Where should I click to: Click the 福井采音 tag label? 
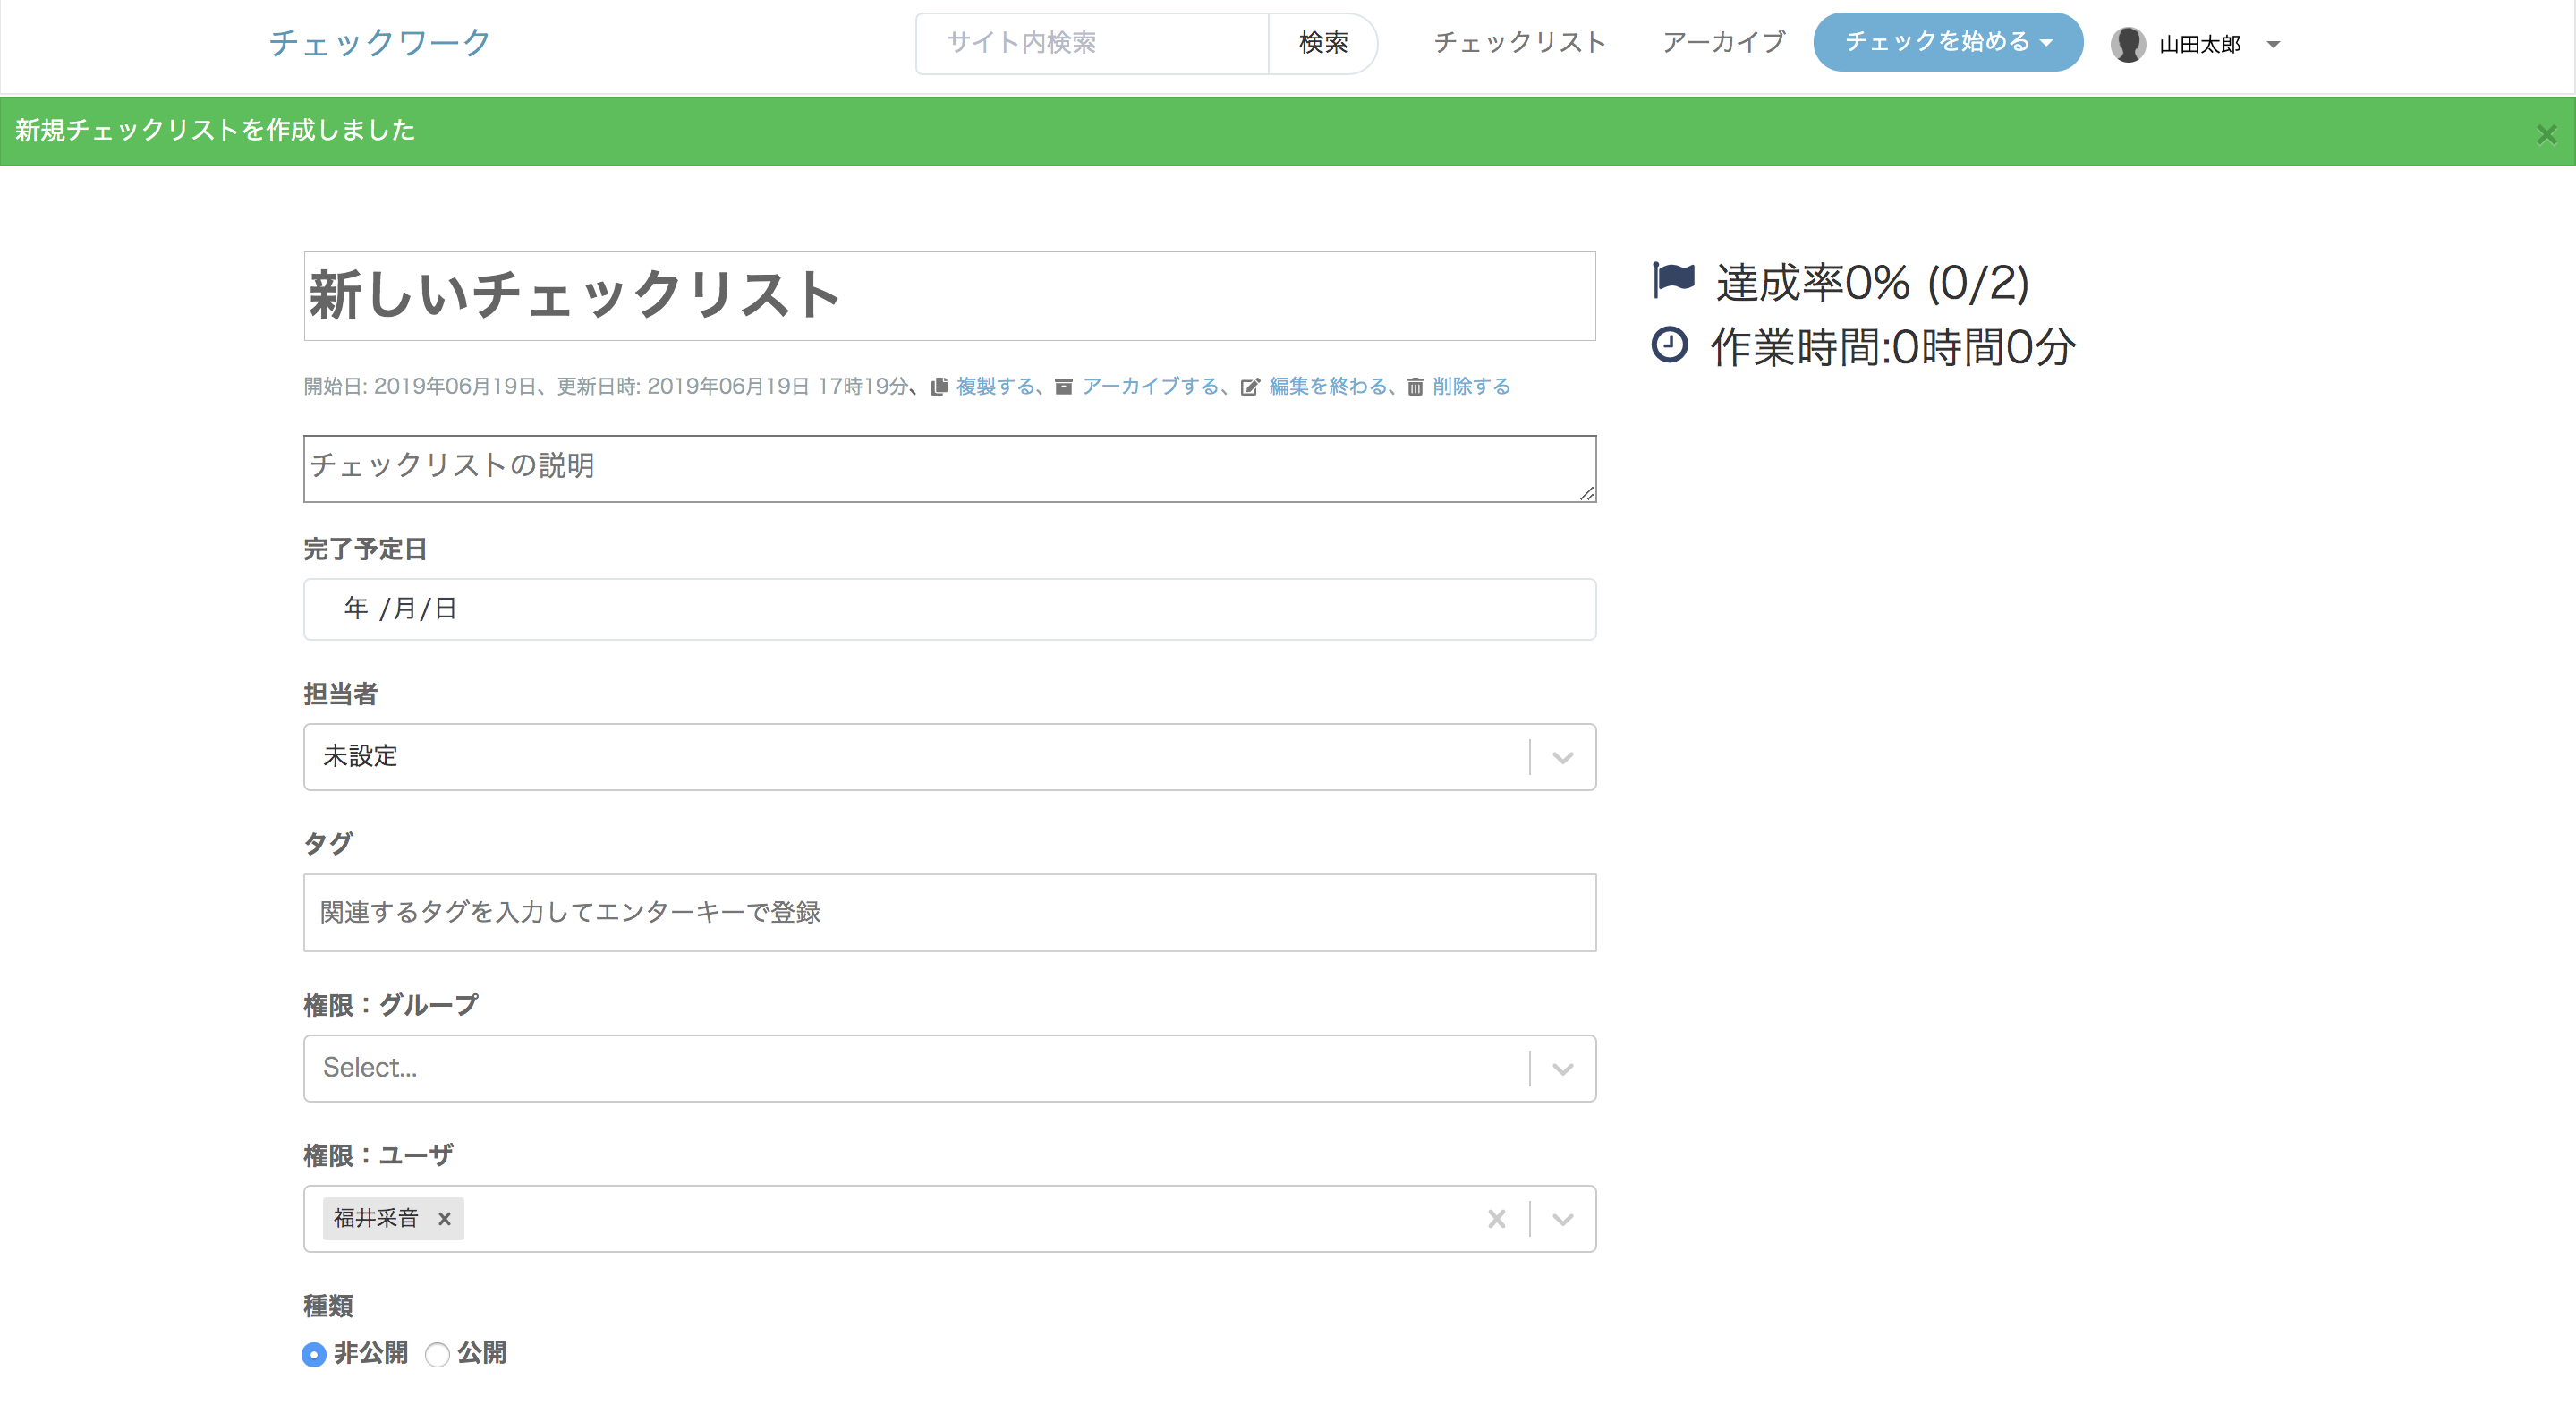point(376,1218)
